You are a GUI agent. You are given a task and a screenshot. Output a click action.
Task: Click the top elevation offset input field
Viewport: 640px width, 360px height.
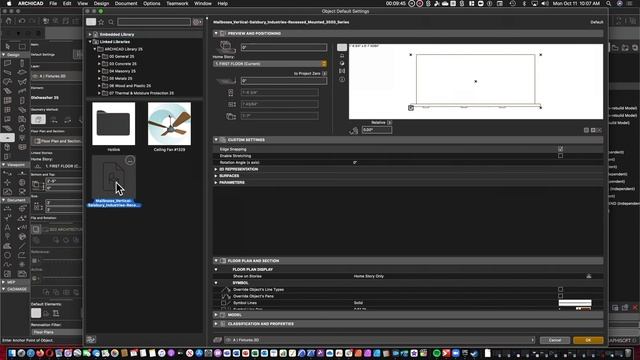click(284, 47)
